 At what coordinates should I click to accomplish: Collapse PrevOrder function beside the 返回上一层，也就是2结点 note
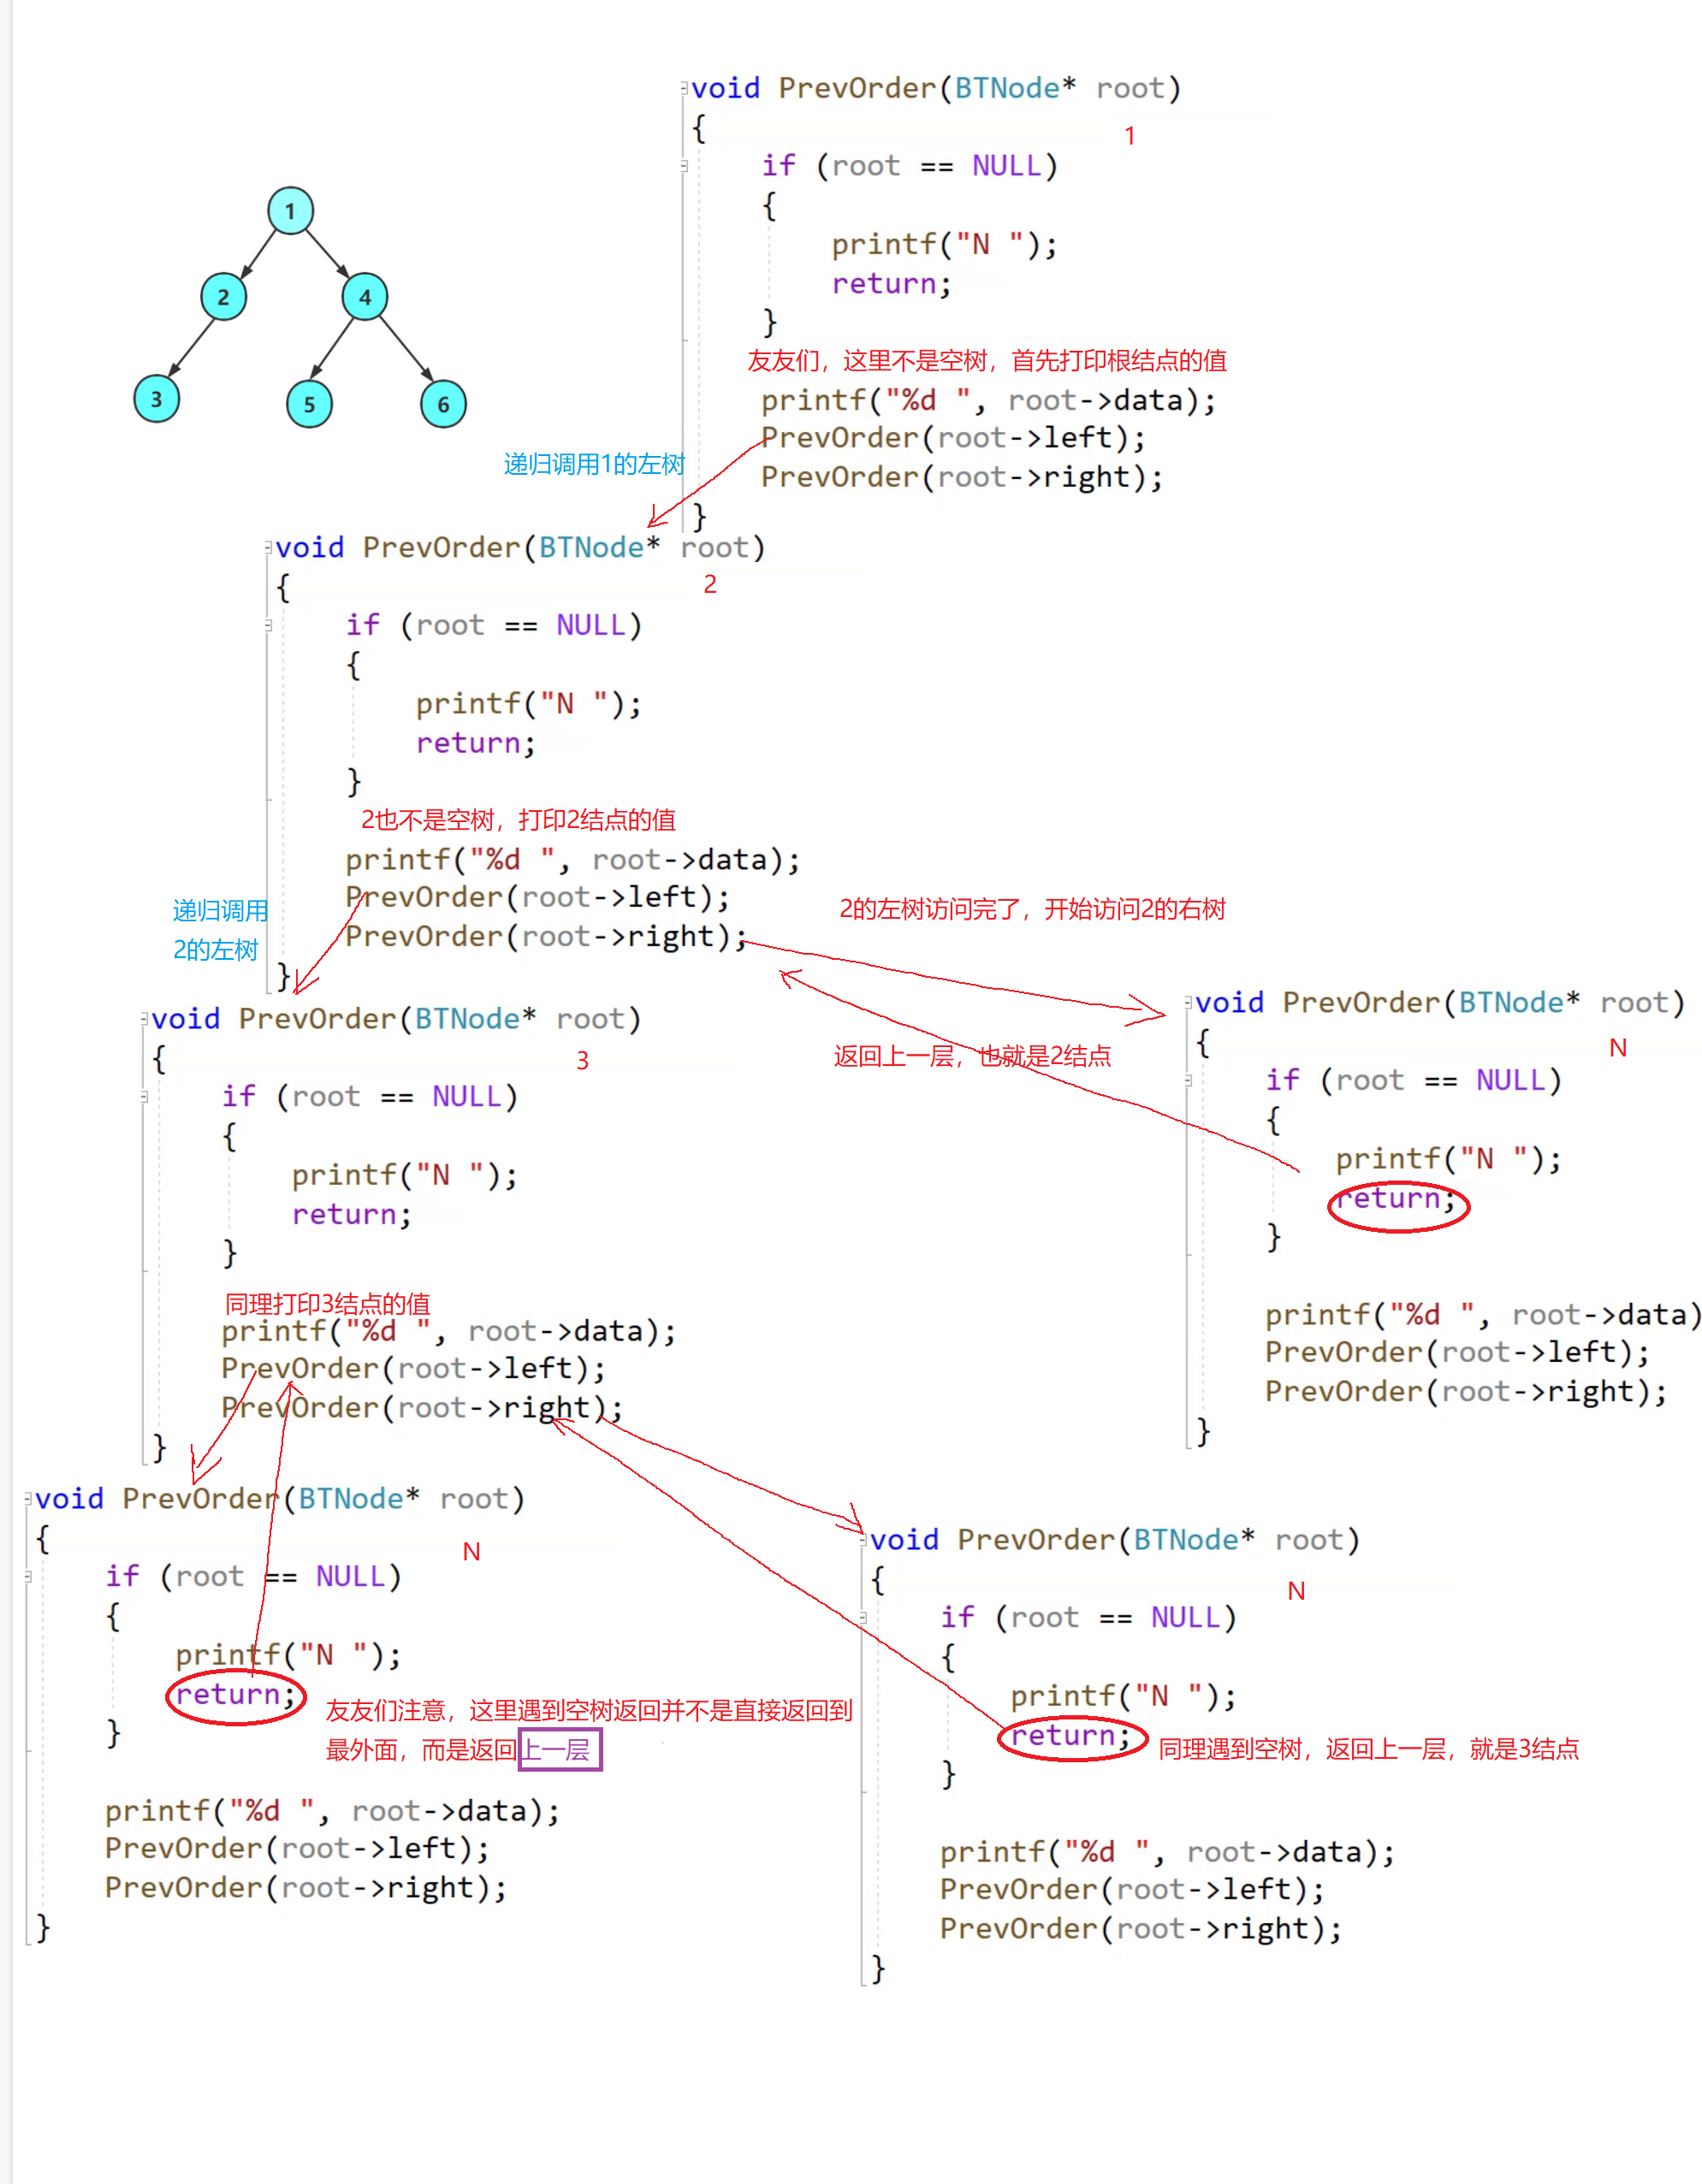tap(1188, 1002)
